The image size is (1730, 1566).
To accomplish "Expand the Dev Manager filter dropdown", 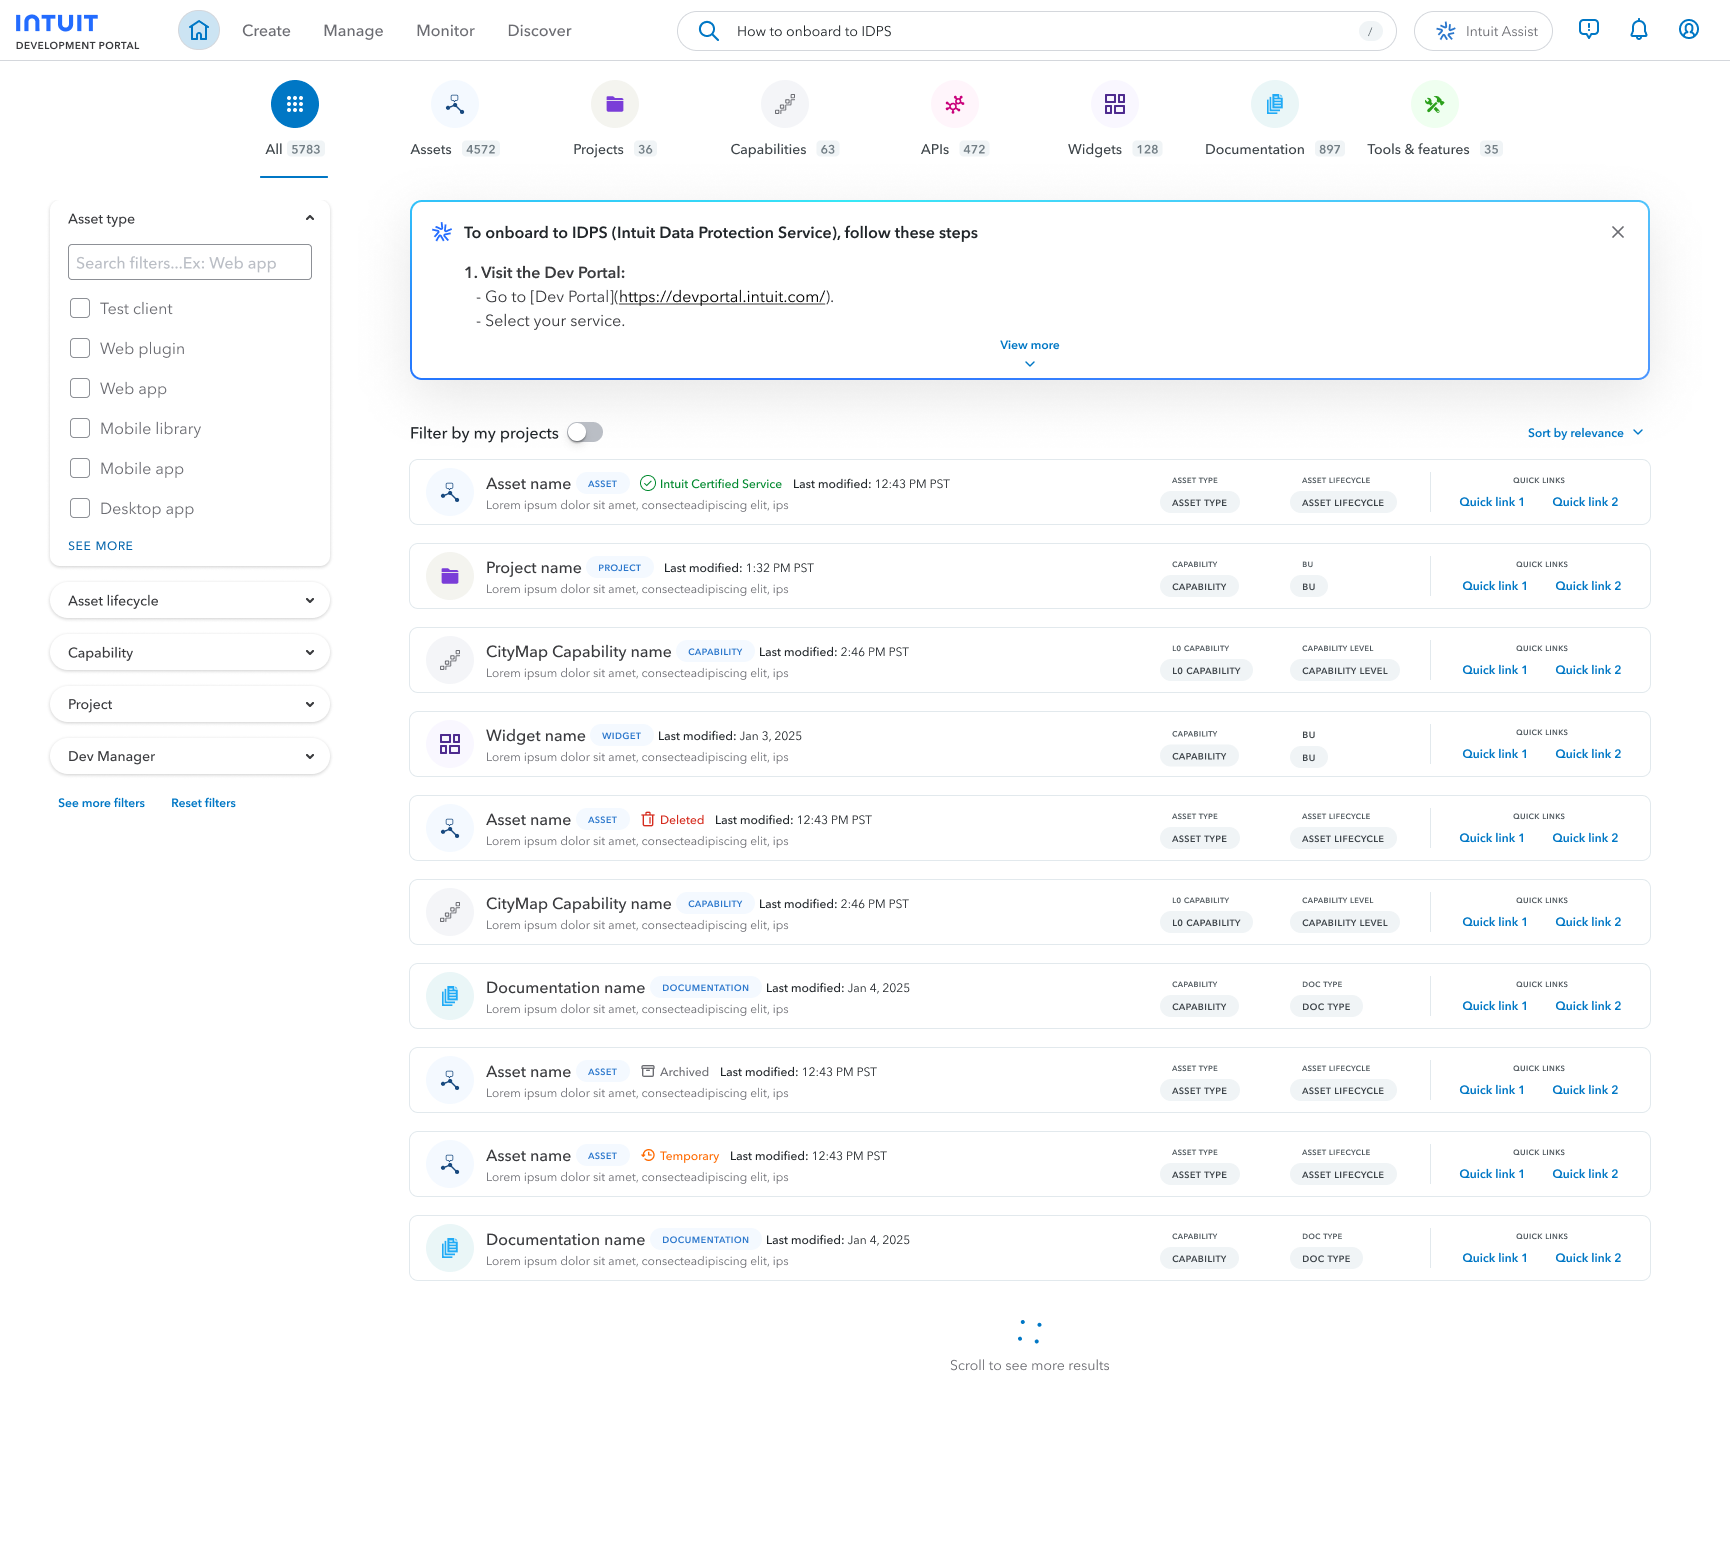I will tap(190, 756).
